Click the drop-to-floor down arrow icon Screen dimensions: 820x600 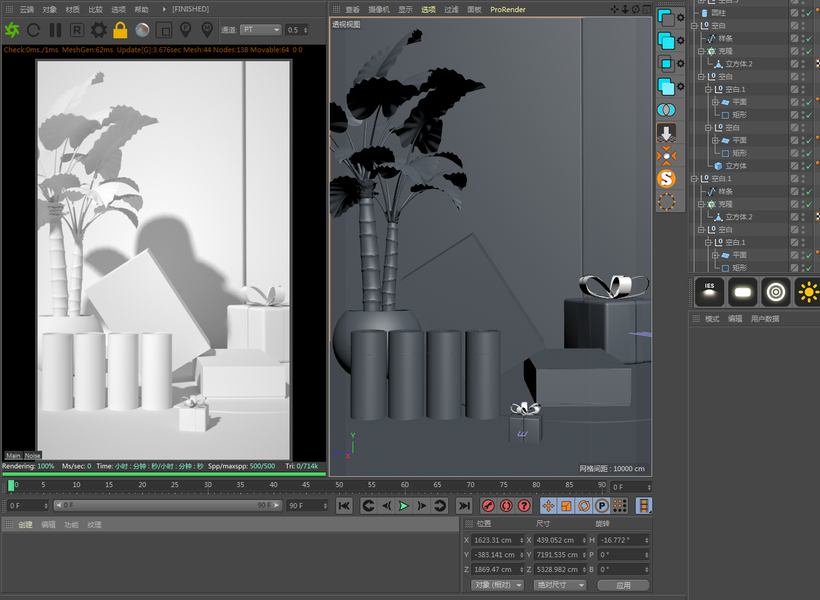666,133
